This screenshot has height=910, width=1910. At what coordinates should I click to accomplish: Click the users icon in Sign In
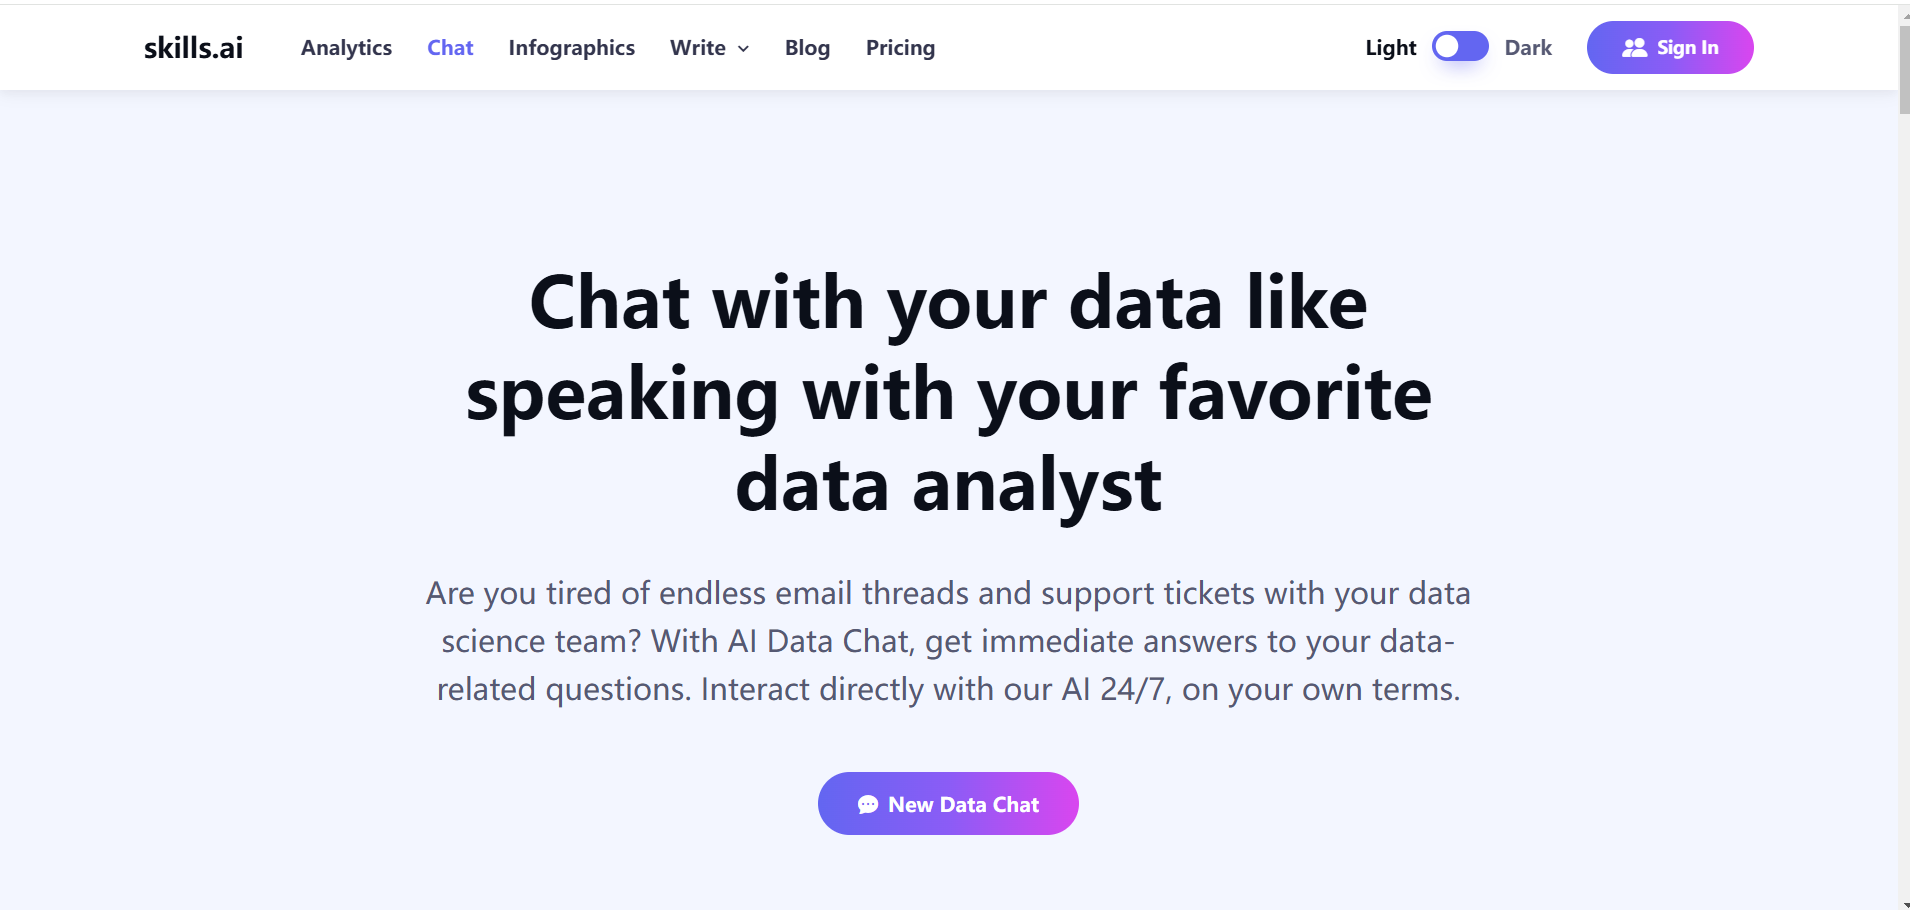(1634, 48)
